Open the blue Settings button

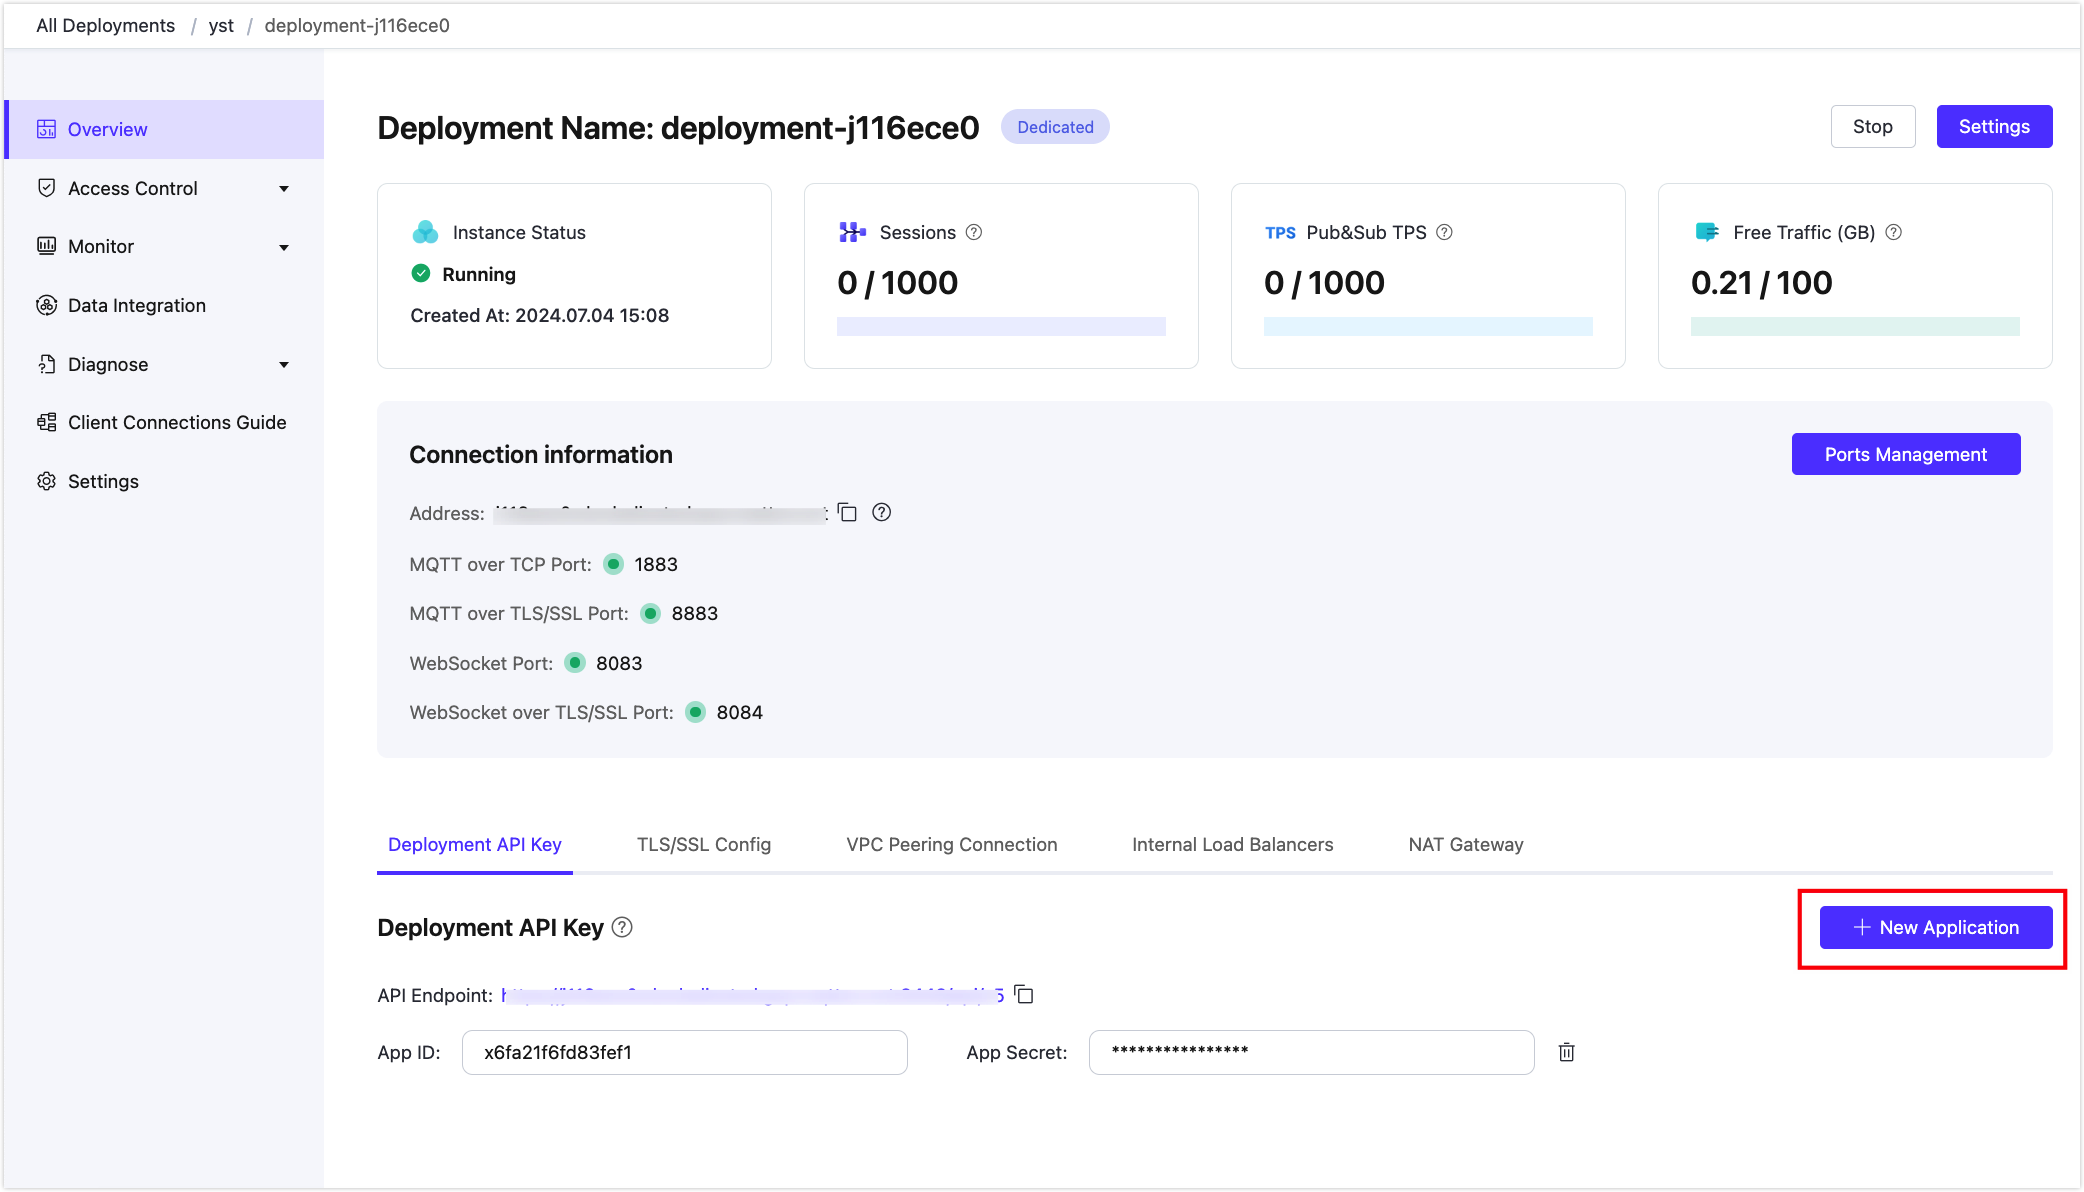tap(1994, 127)
